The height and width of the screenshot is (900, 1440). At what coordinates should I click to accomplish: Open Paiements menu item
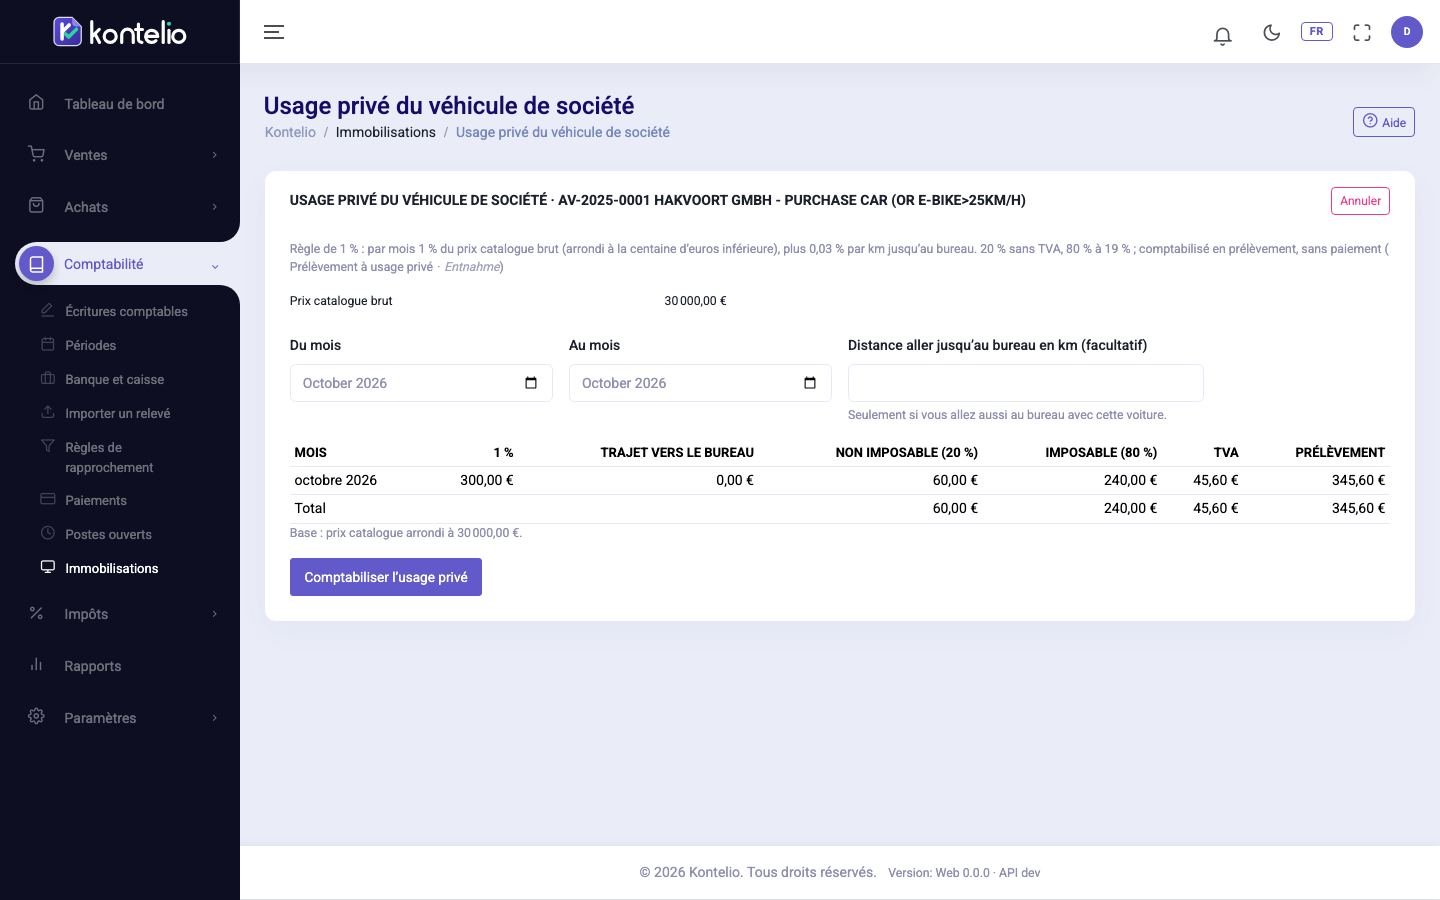[x=96, y=500]
